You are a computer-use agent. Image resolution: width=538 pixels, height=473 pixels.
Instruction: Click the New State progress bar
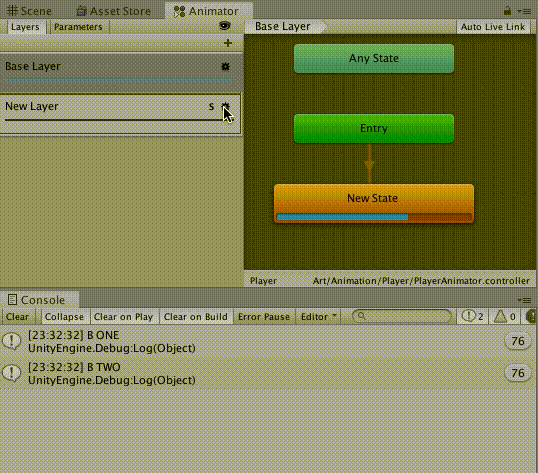[x=374, y=217]
